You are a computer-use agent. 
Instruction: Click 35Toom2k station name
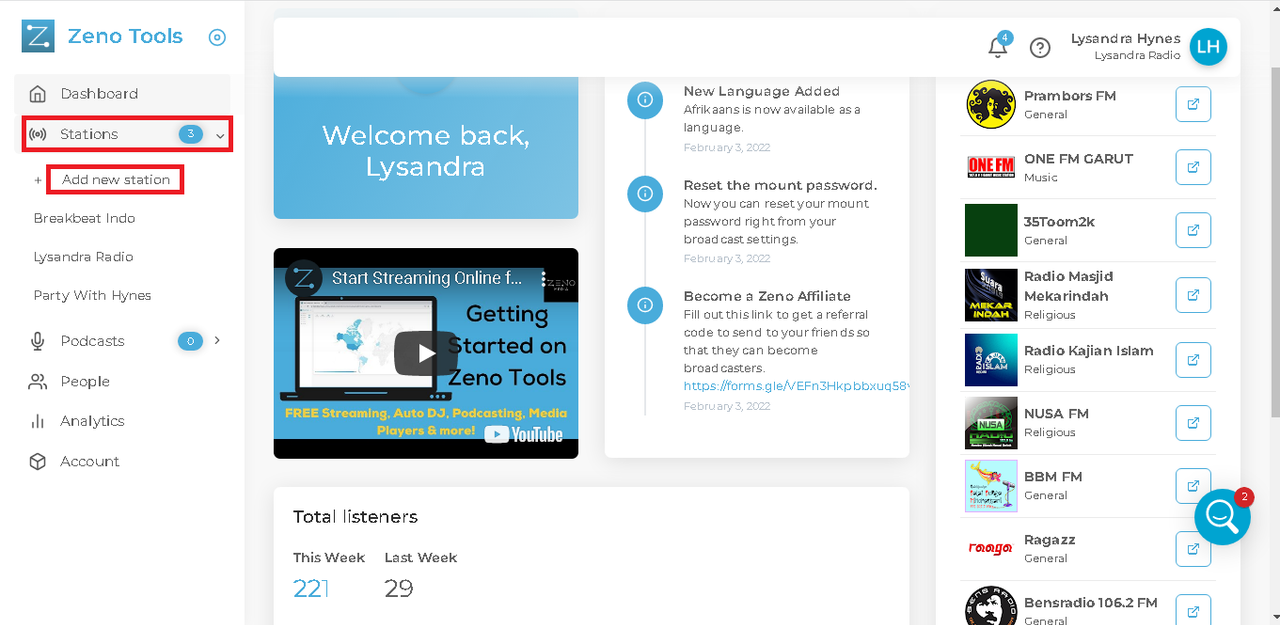(x=1059, y=222)
